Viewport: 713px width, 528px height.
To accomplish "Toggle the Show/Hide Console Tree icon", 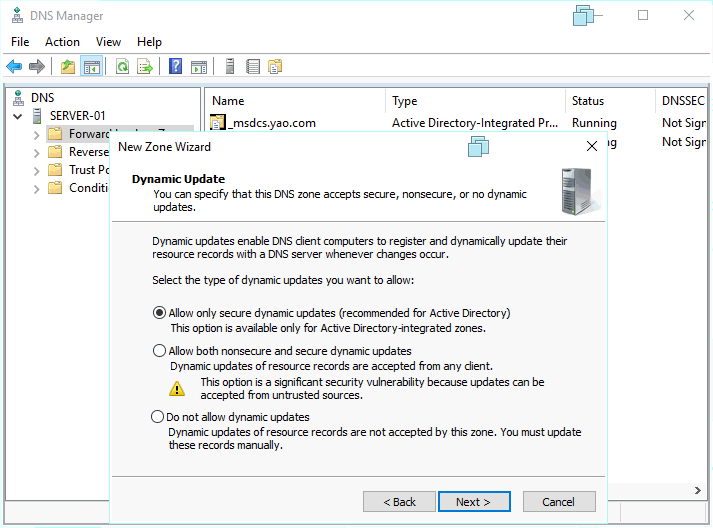I will pyautogui.click(x=92, y=67).
